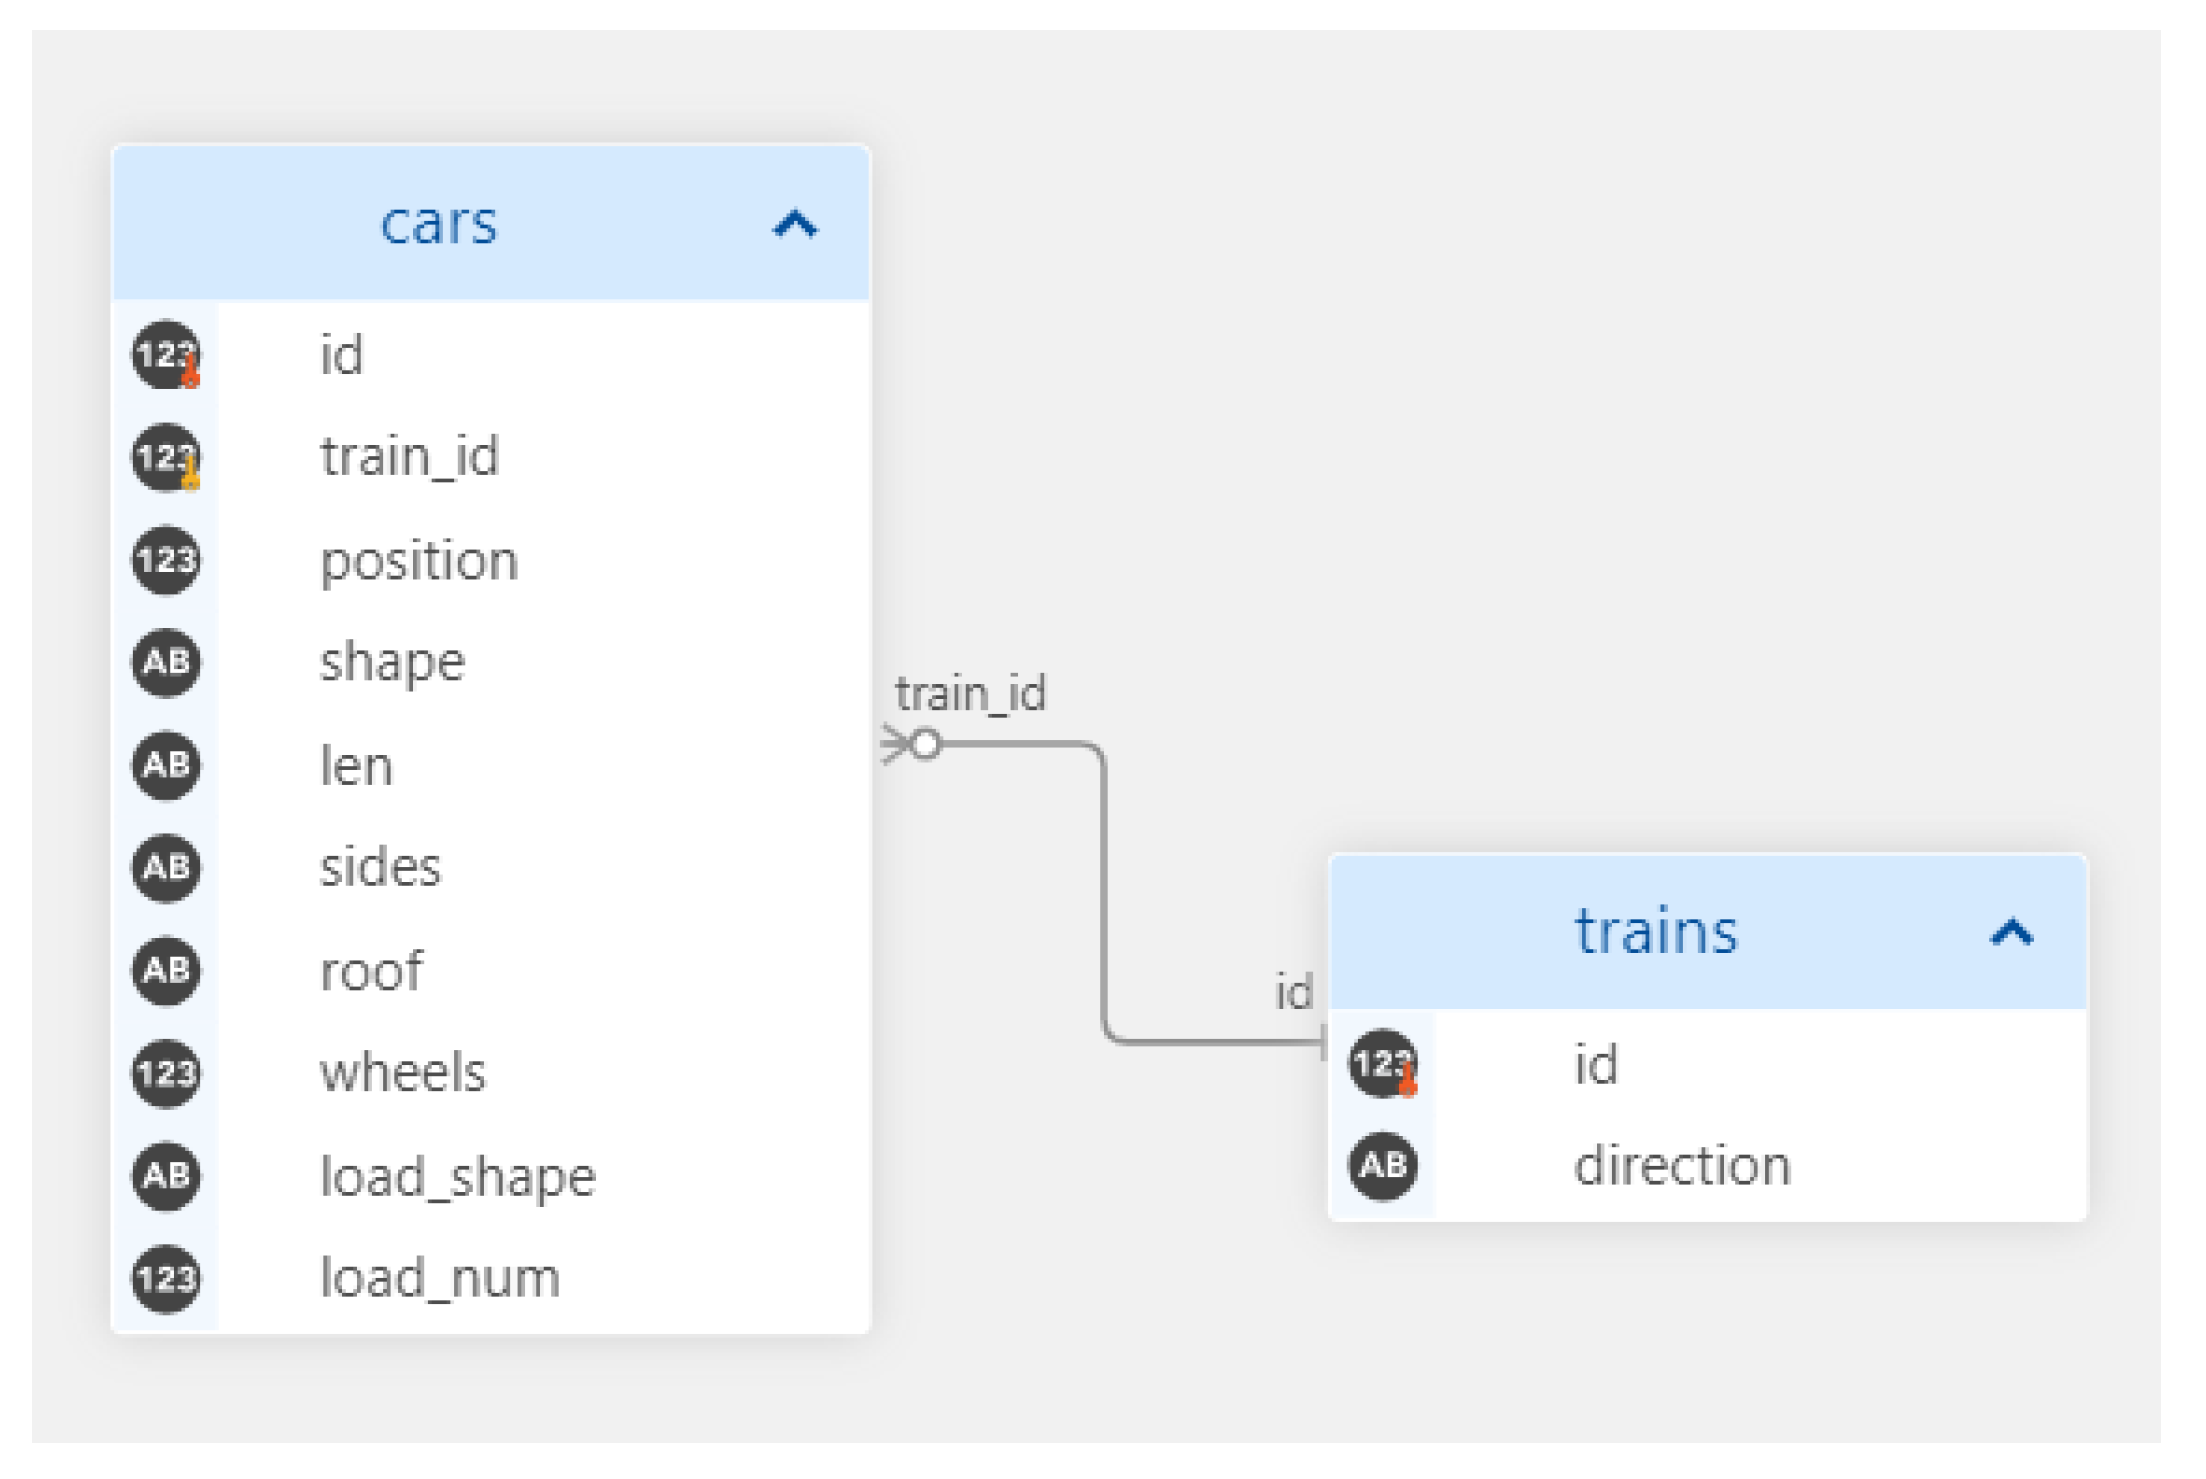Click the train_id relationship label
The image size is (2206, 1479).
click(x=970, y=694)
